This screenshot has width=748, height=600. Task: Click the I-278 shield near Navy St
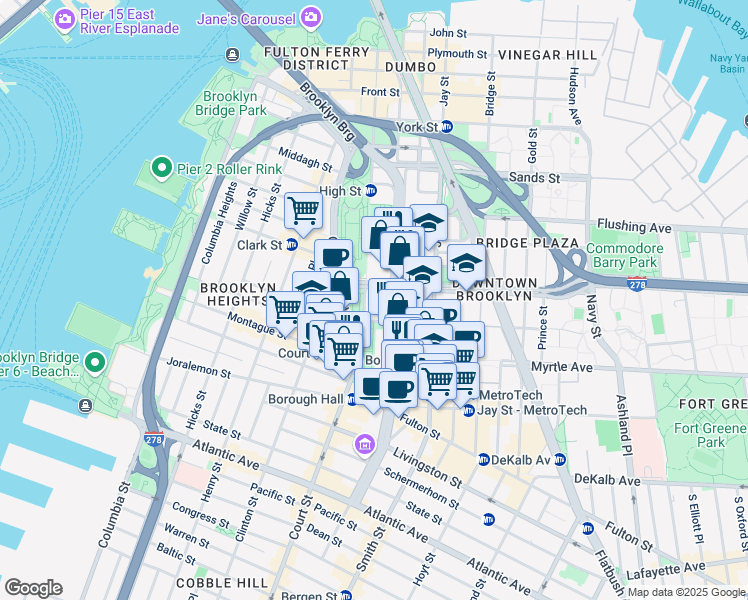pyautogui.click(x=637, y=283)
